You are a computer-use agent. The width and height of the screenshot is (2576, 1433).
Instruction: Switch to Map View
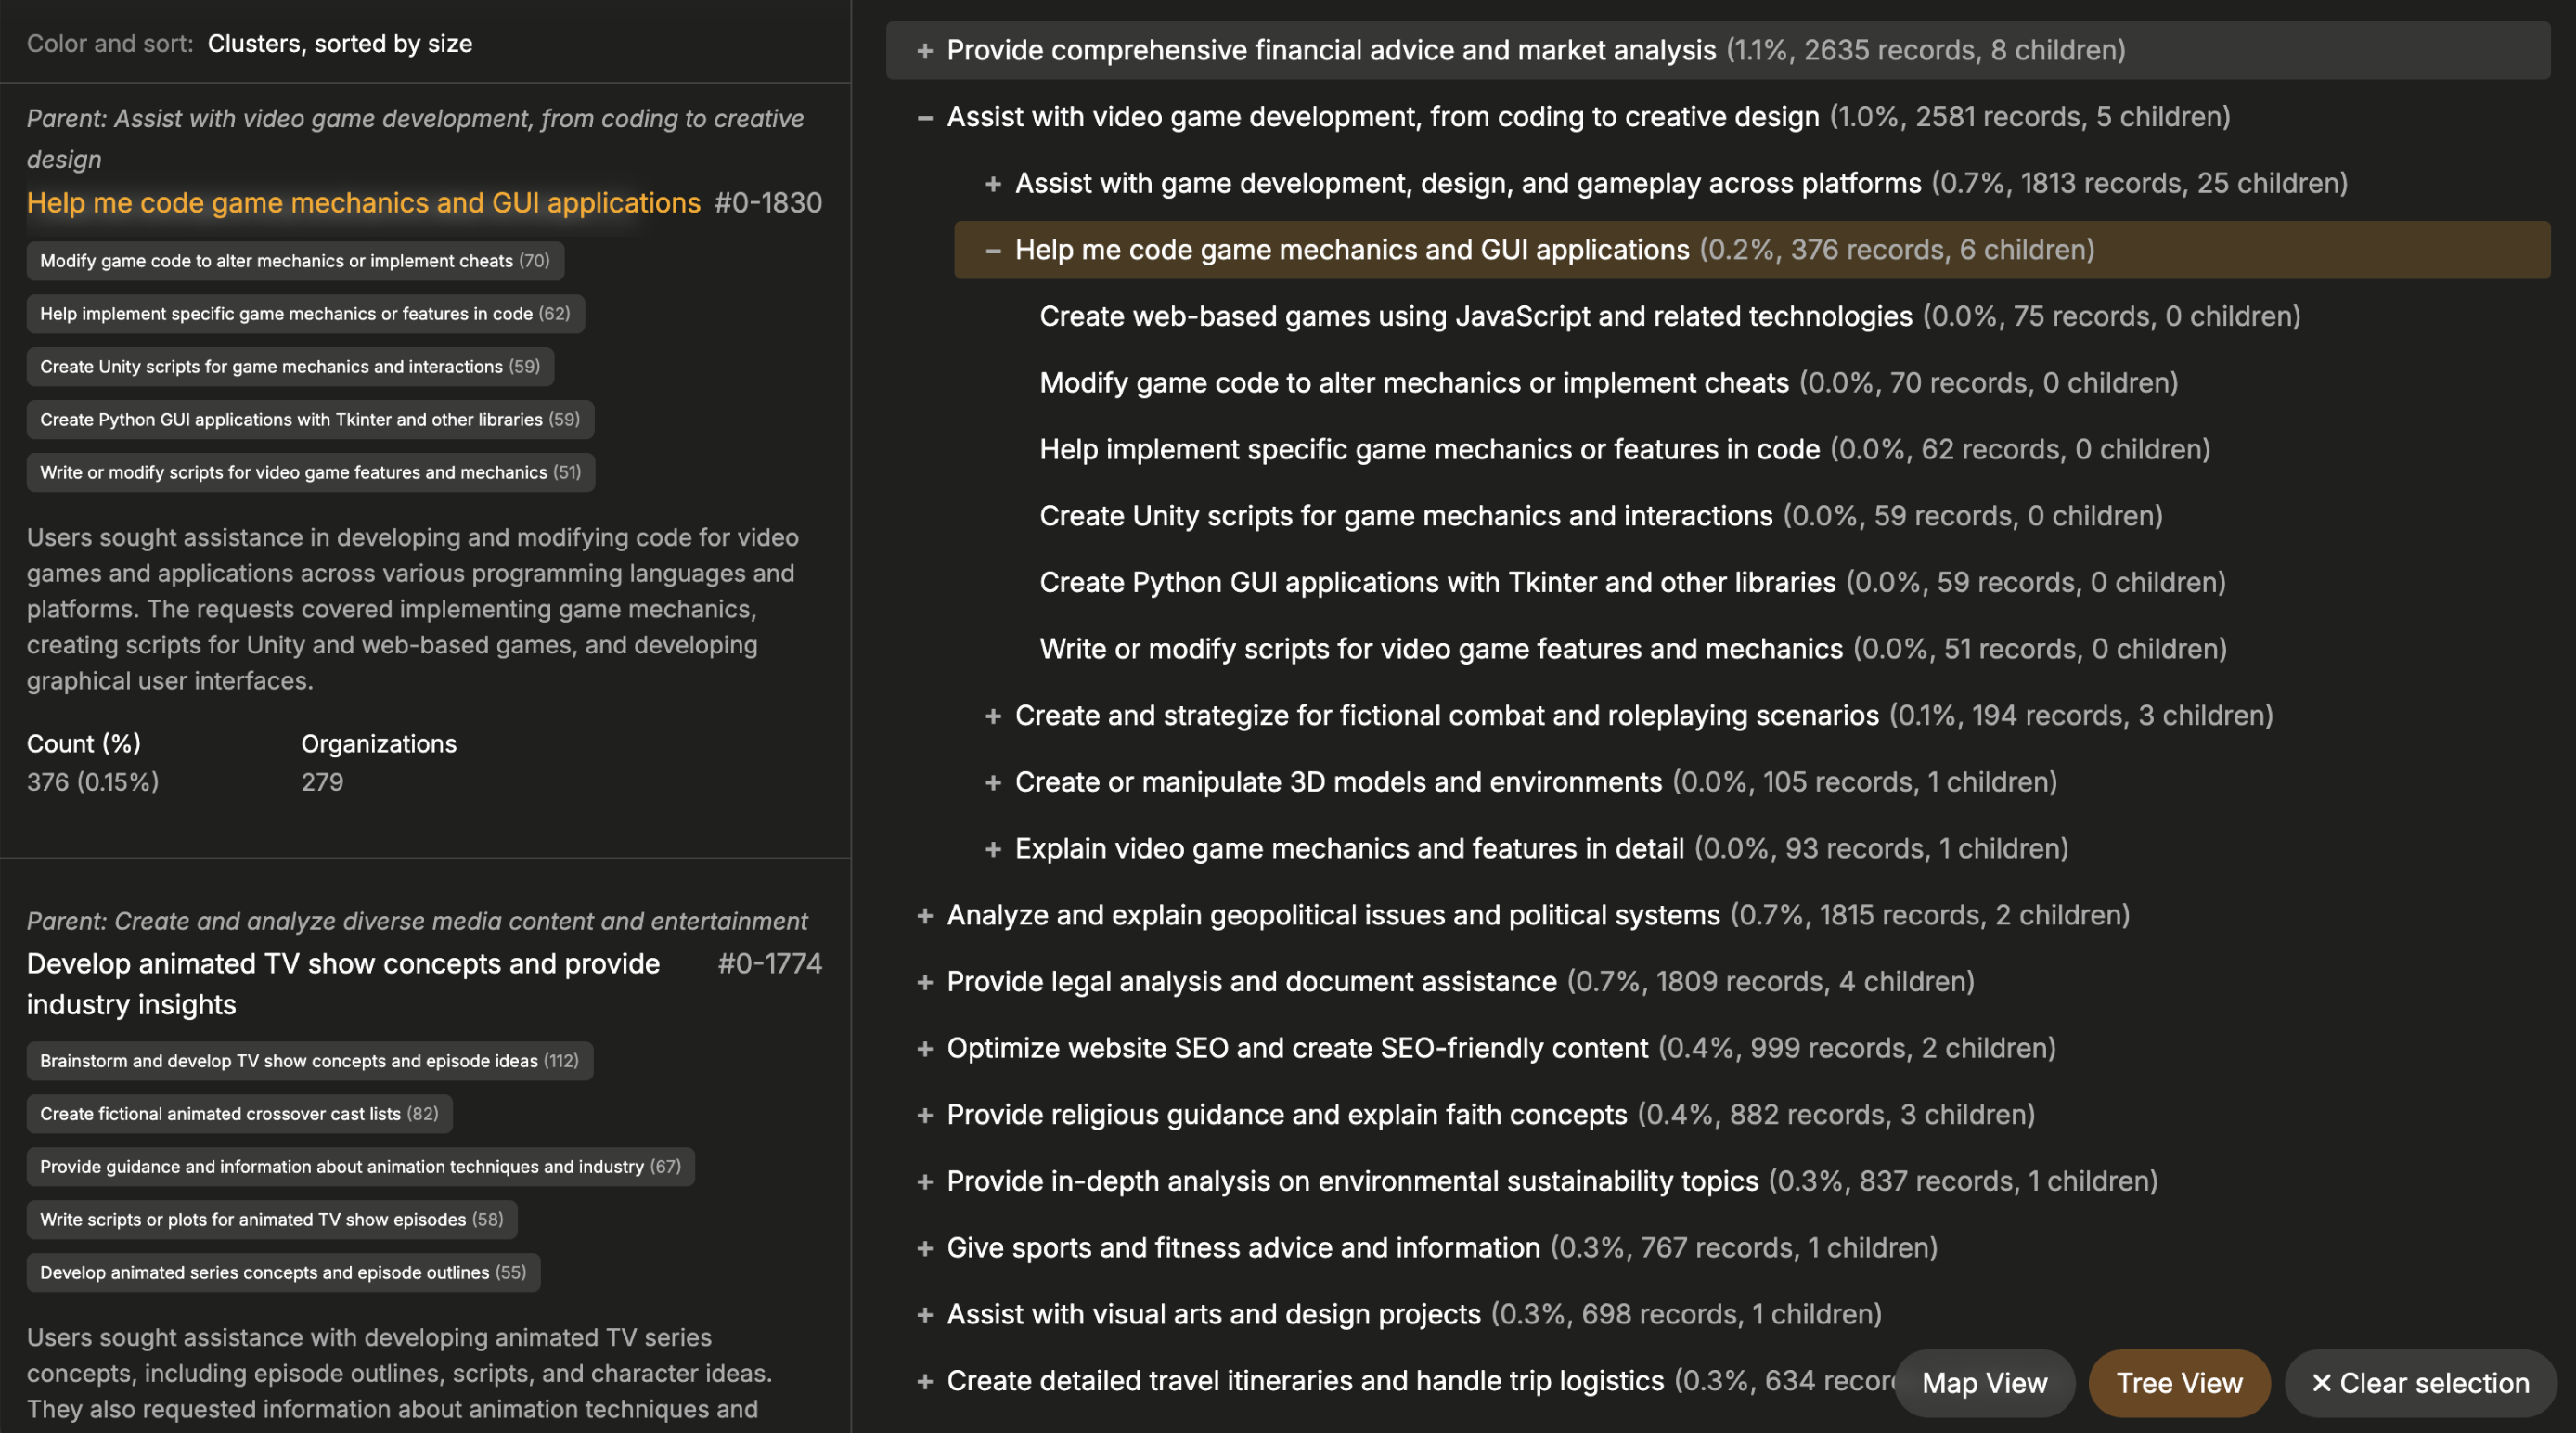1984,1383
